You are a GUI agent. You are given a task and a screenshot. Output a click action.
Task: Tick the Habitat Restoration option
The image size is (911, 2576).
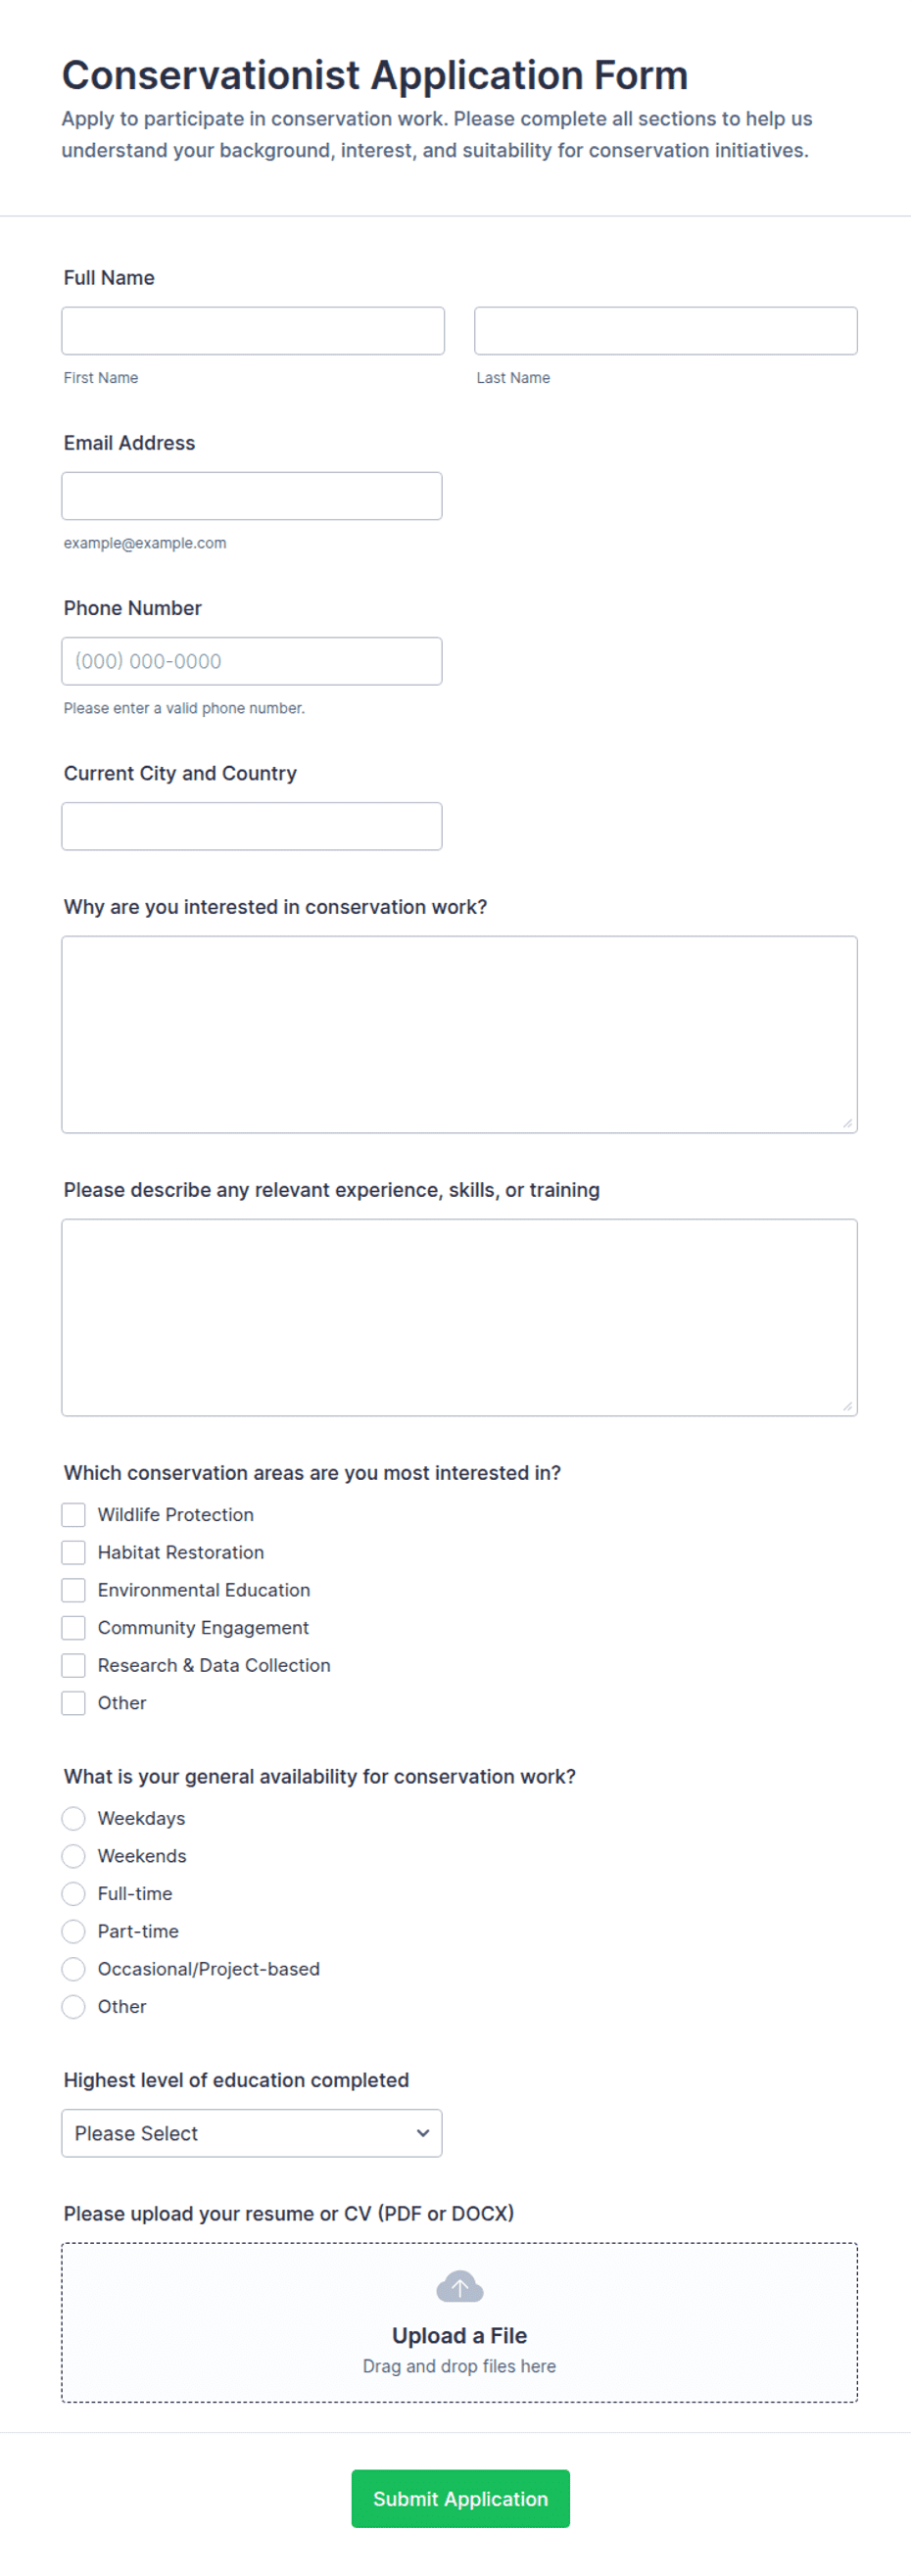(73, 1552)
